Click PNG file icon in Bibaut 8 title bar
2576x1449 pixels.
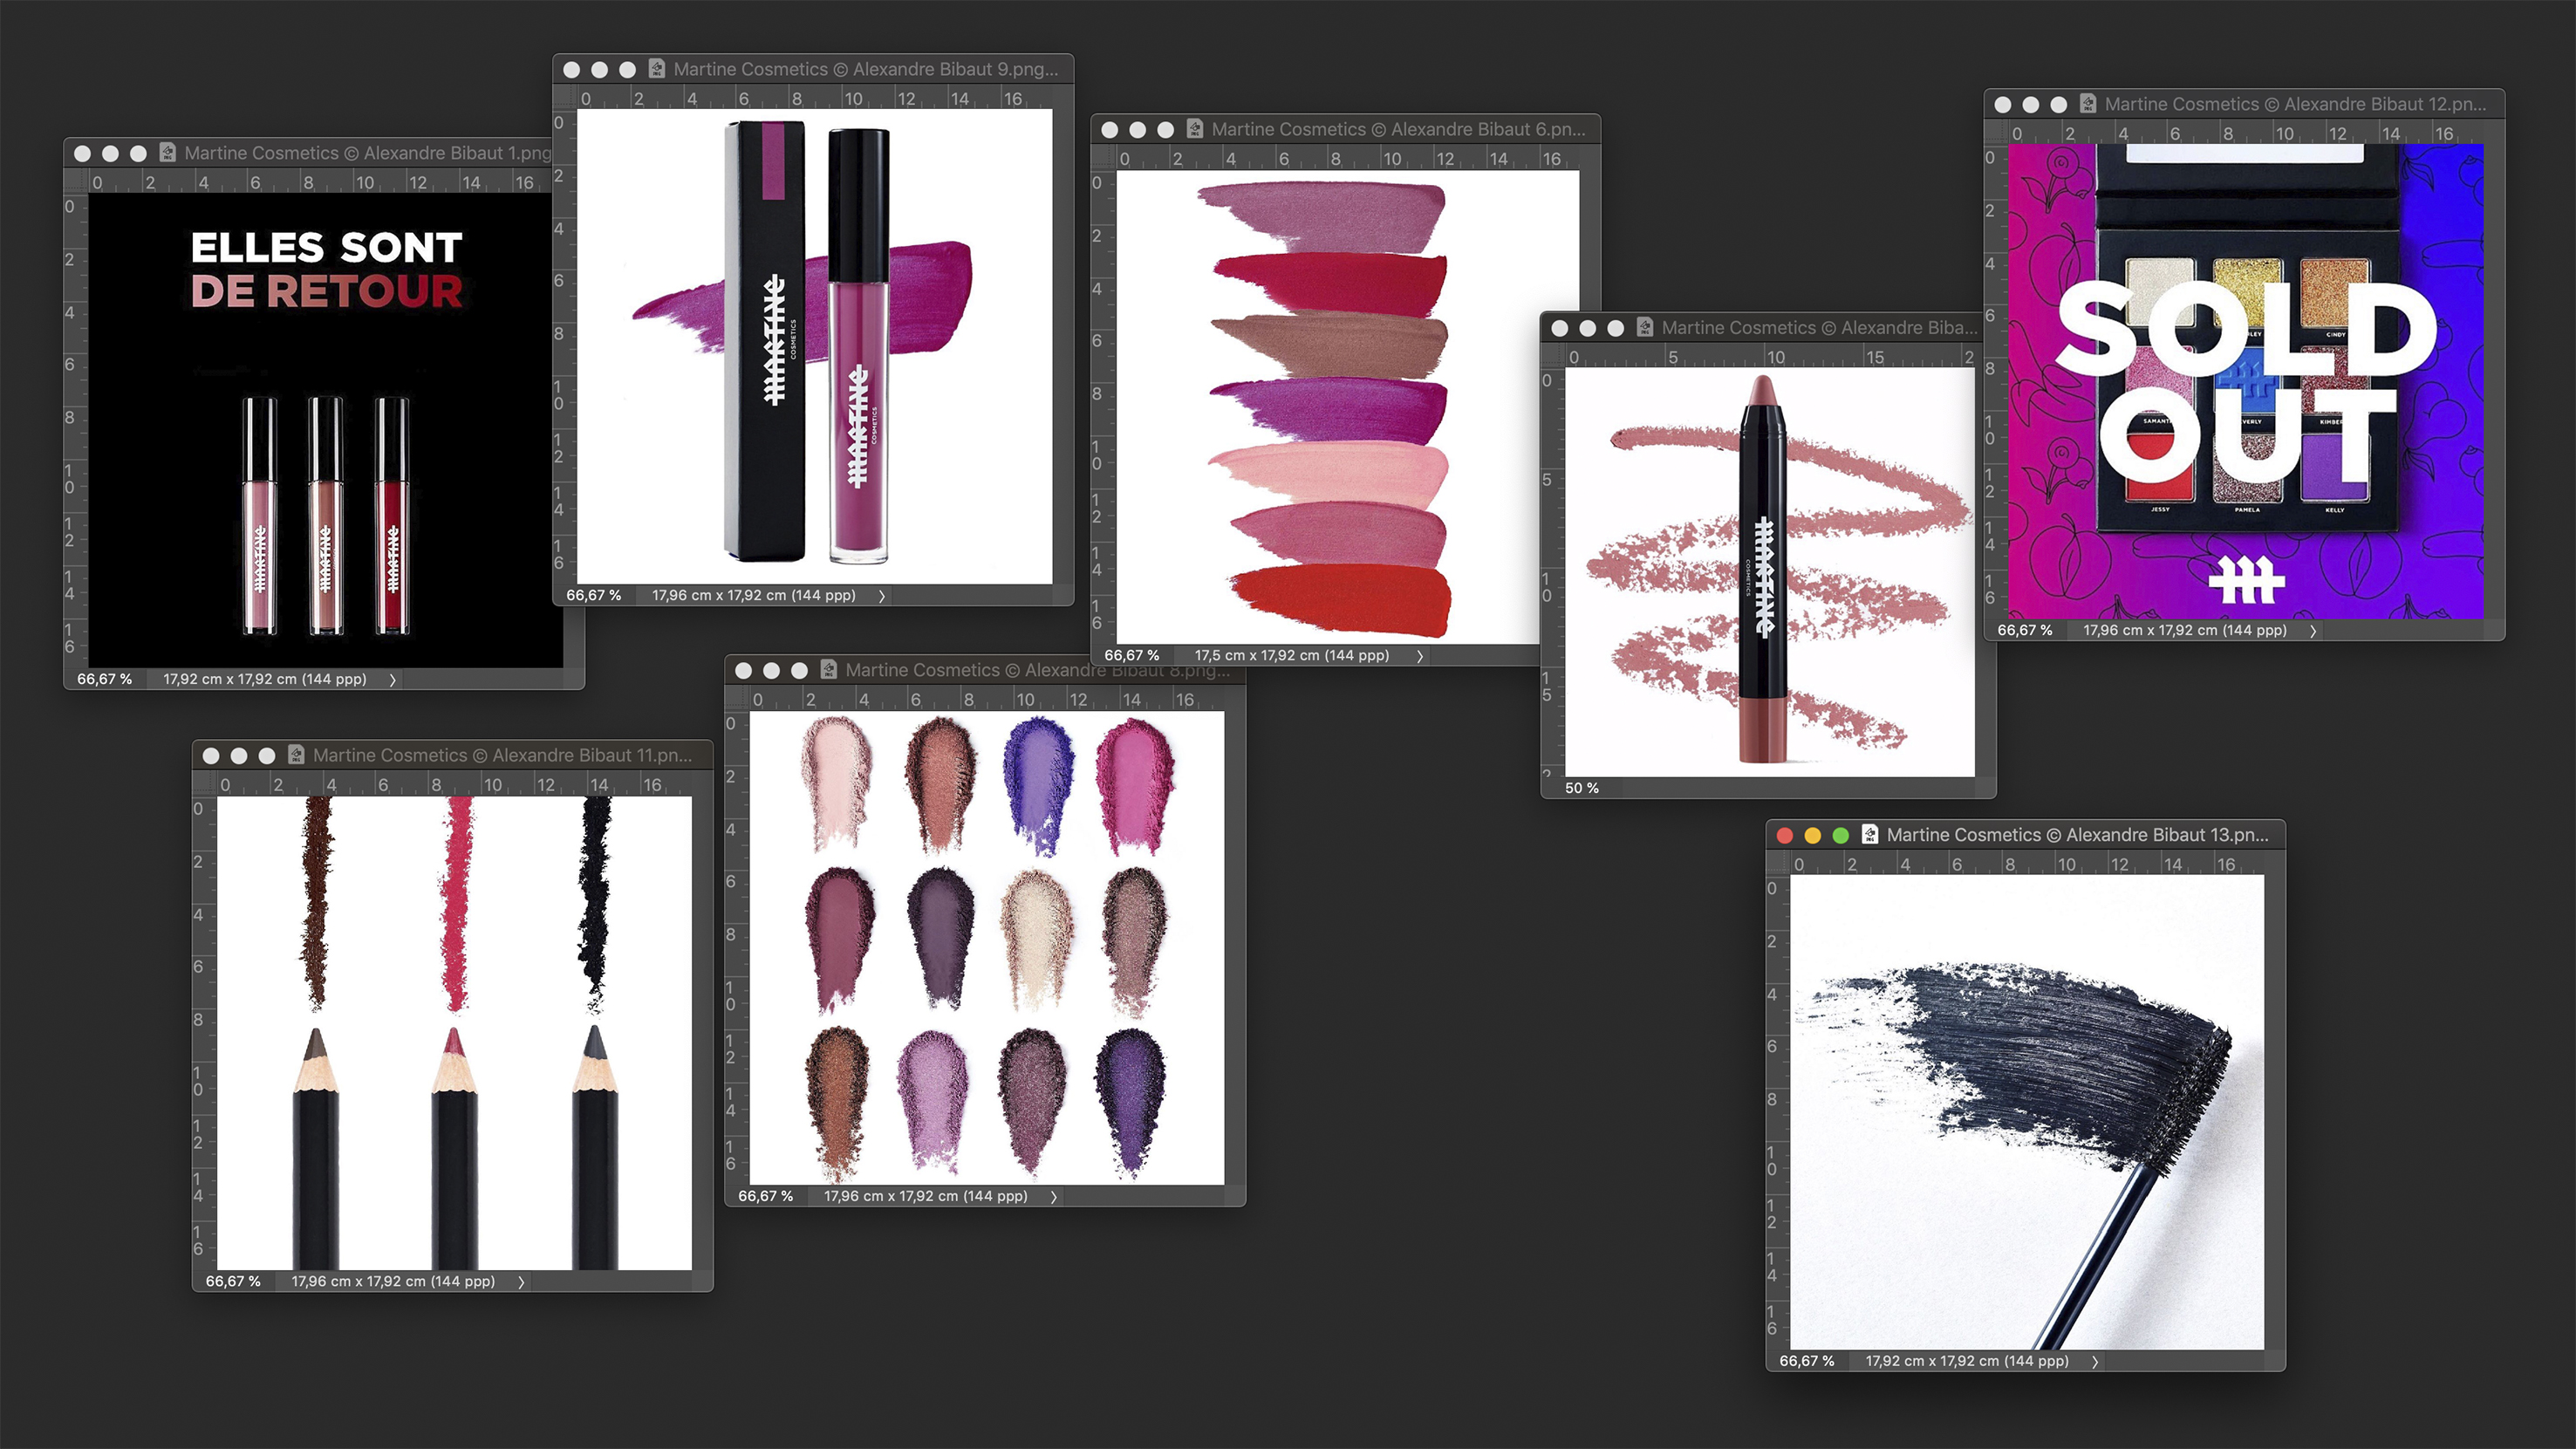(x=828, y=669)
